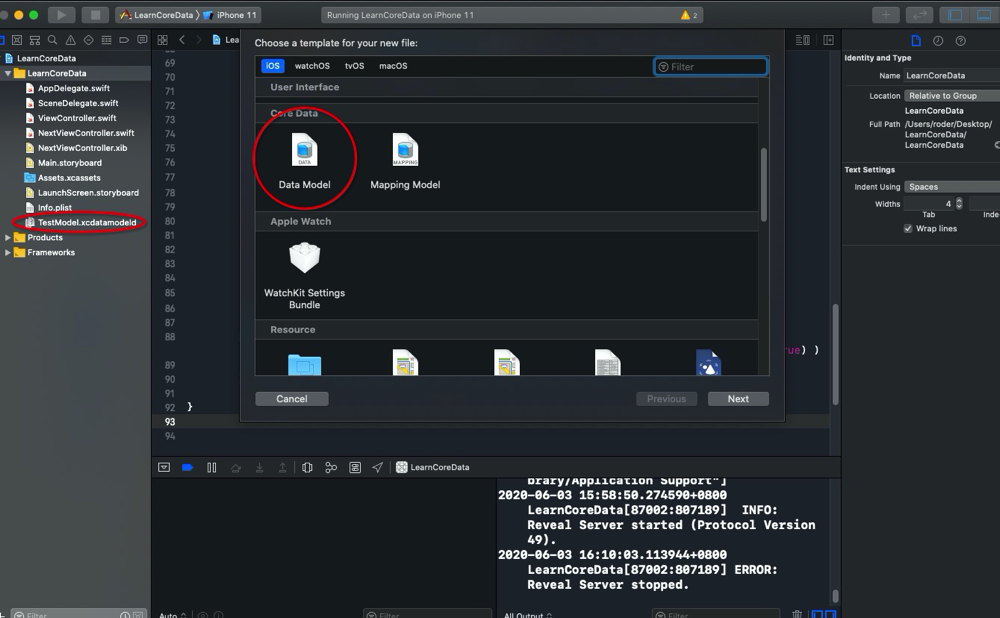Viewport: 1000px width, 618px height.
Task: Click the Tab width stepper
Action: pos(959,204)
